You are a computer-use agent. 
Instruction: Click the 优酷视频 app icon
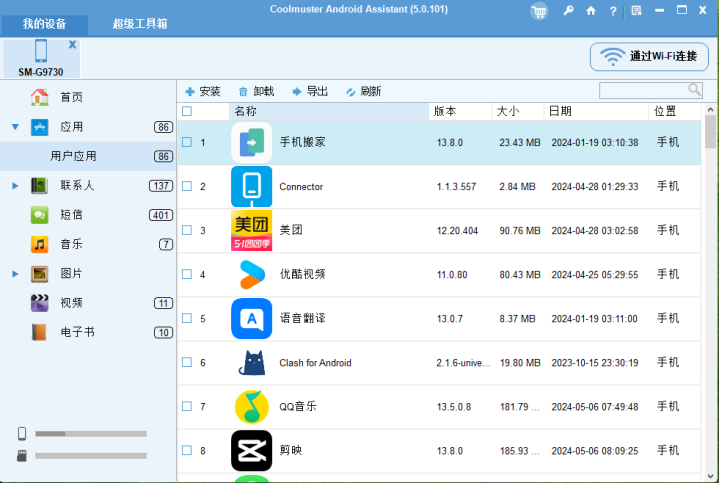(251, 274)
